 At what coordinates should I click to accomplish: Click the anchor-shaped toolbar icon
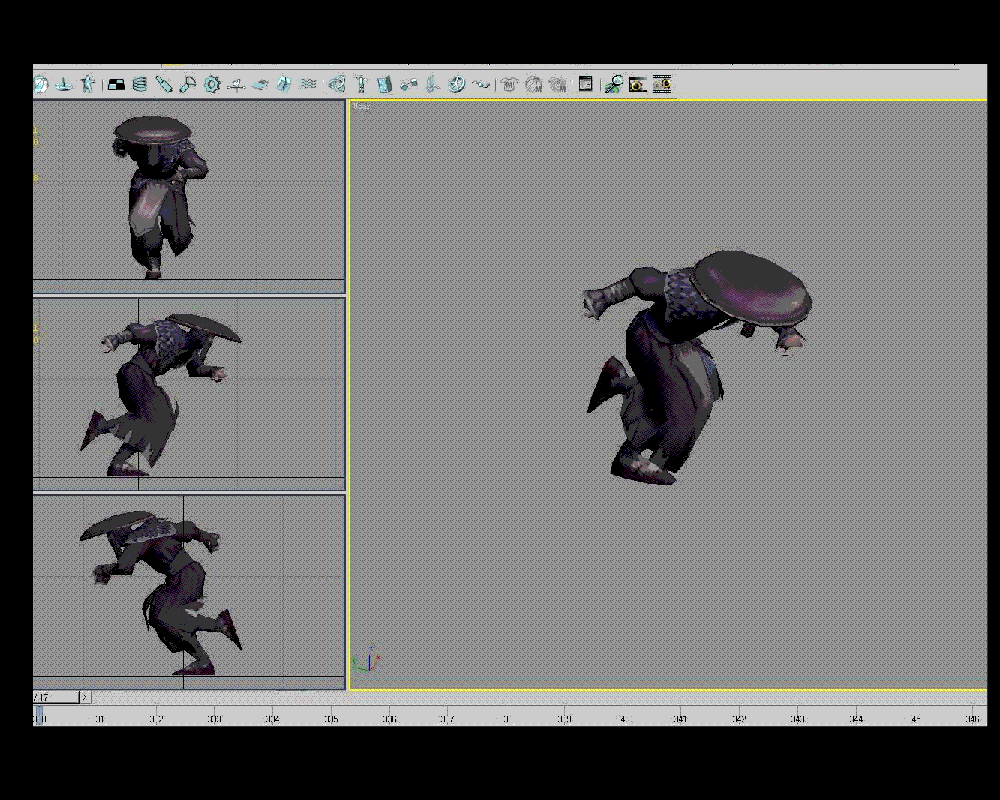tap(432, 84)
